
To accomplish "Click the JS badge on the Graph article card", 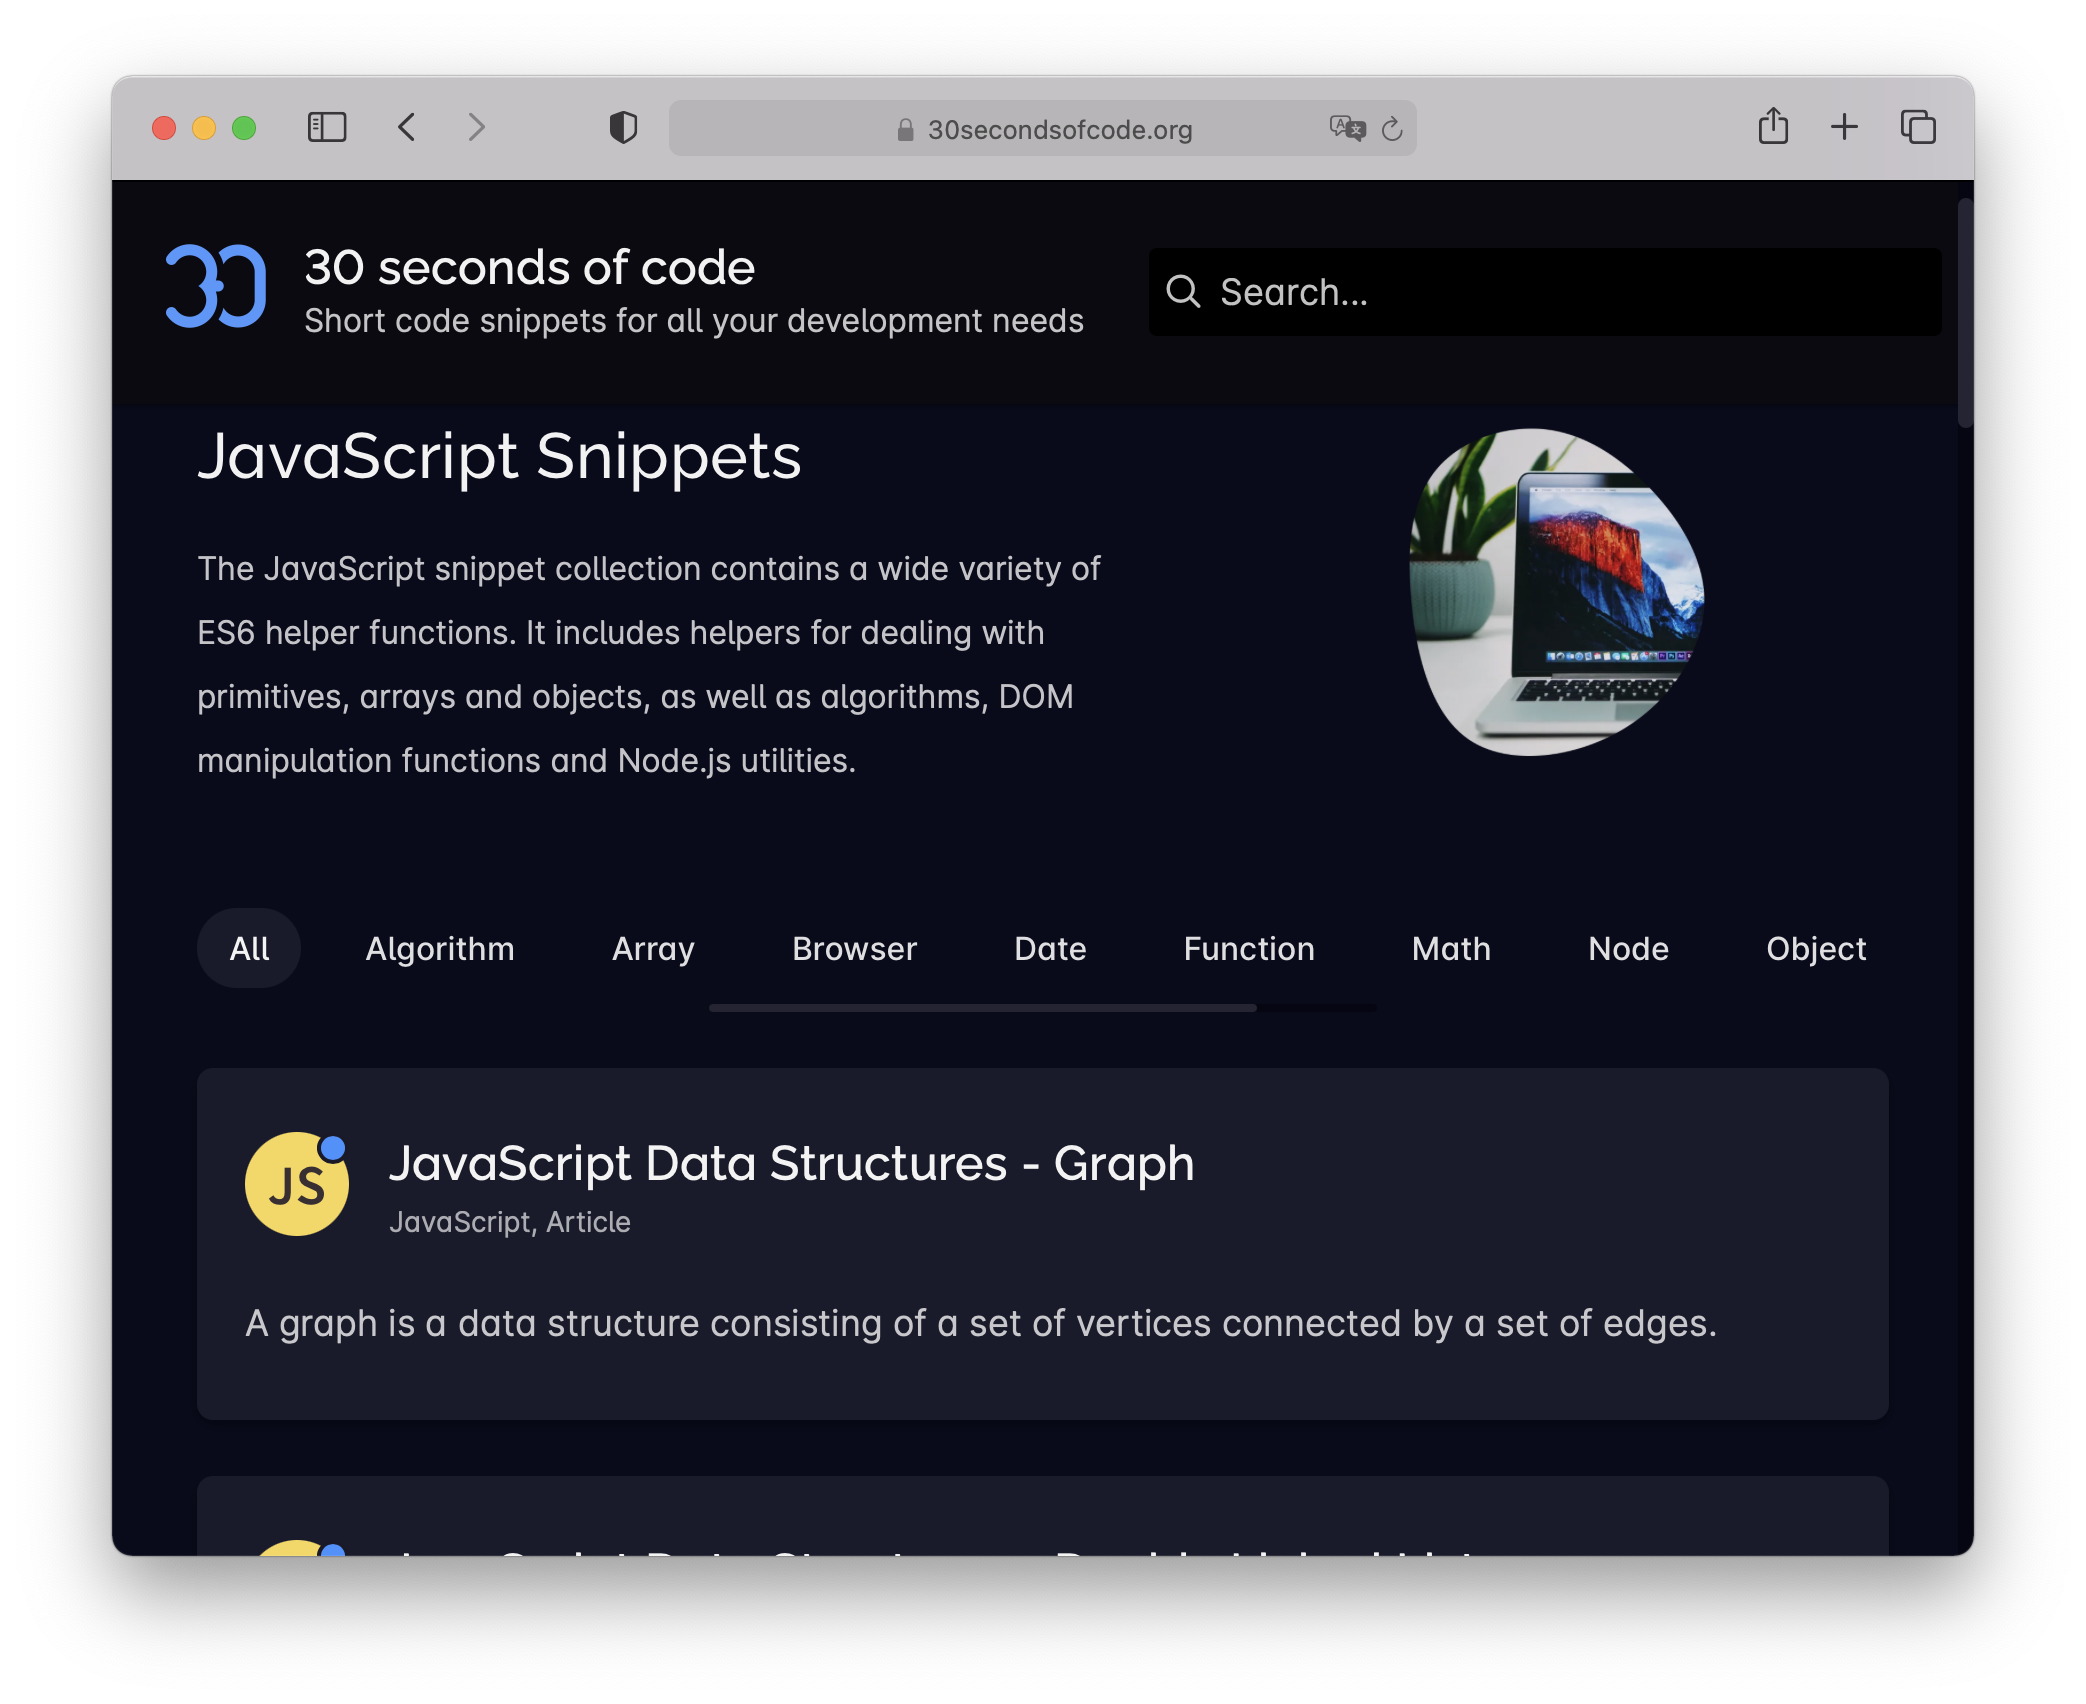I will pyautogui.click(x=296, y=1183).
